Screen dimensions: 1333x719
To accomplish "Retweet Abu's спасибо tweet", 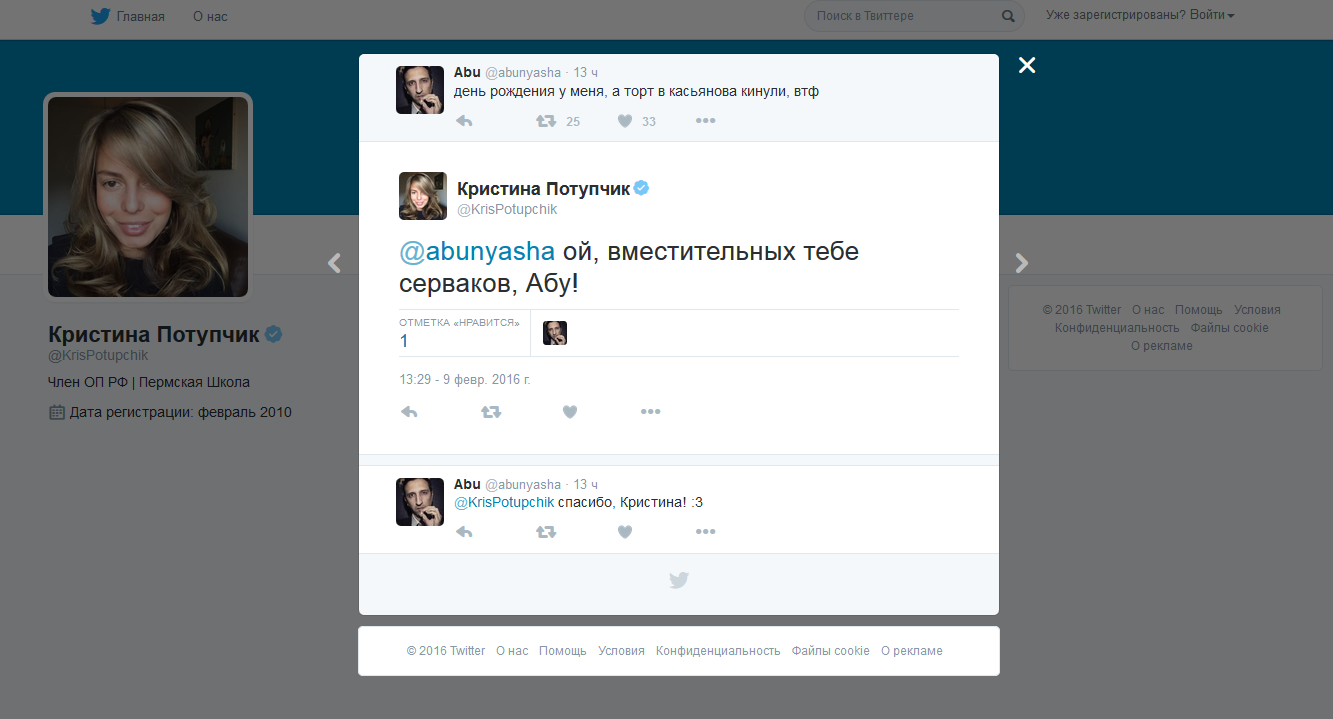I will coord(546,532).
